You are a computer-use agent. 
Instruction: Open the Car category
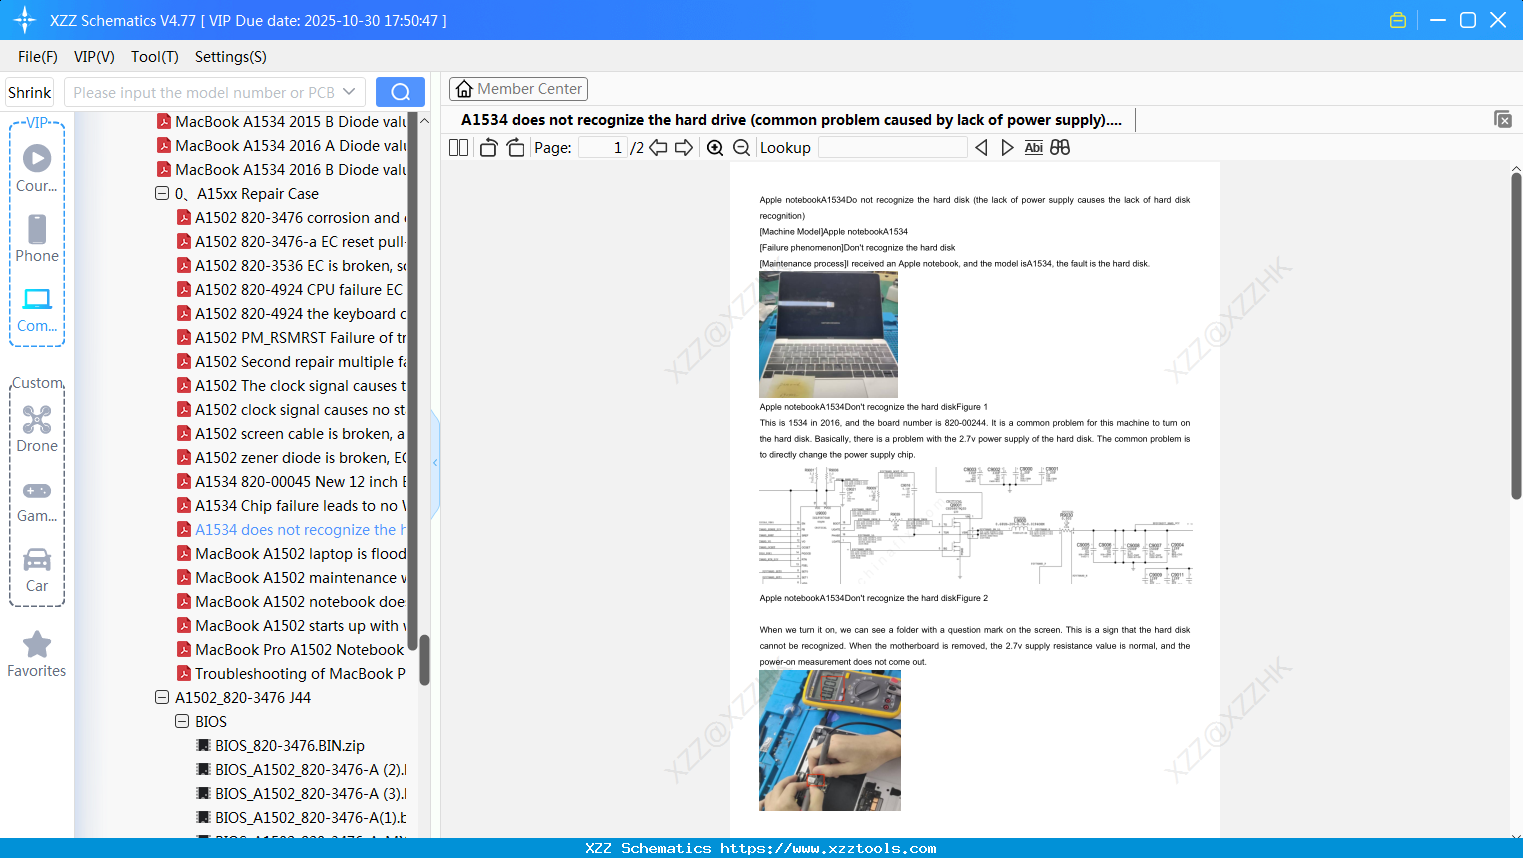(37, 569)
